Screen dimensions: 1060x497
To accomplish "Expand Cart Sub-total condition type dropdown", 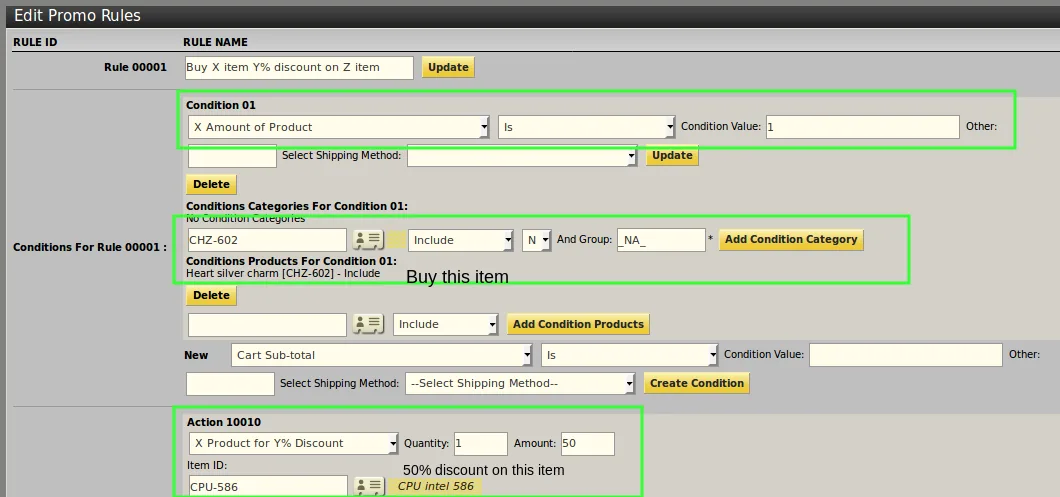I will [381, 355].
